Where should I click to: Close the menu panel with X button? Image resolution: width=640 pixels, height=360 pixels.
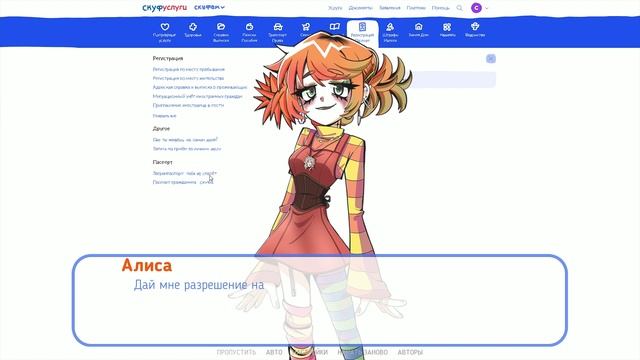491,59
